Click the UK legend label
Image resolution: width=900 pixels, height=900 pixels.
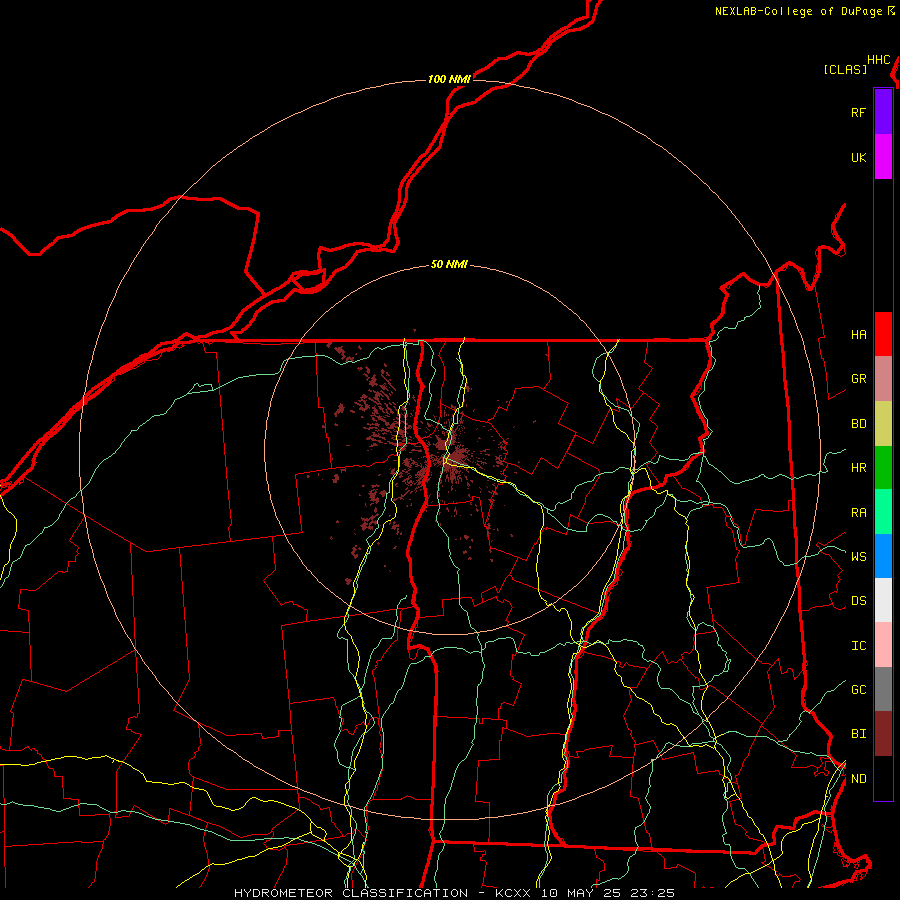858,158
